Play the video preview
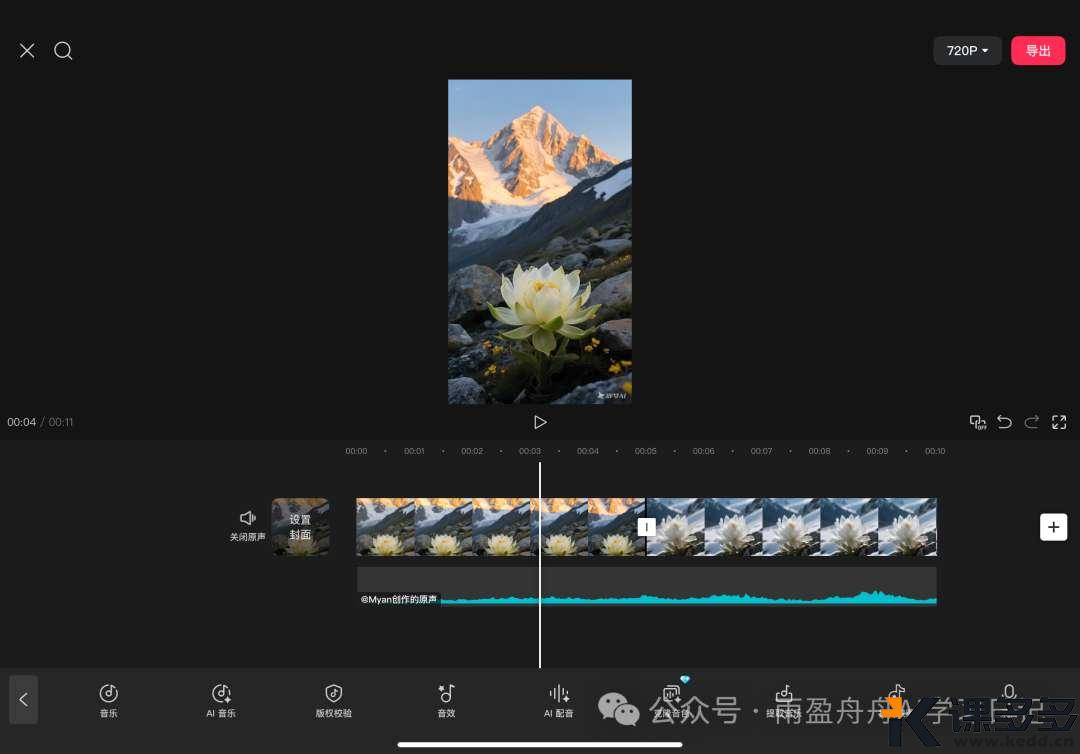This screenshot has height=754, width=1080. click(540, 422)
